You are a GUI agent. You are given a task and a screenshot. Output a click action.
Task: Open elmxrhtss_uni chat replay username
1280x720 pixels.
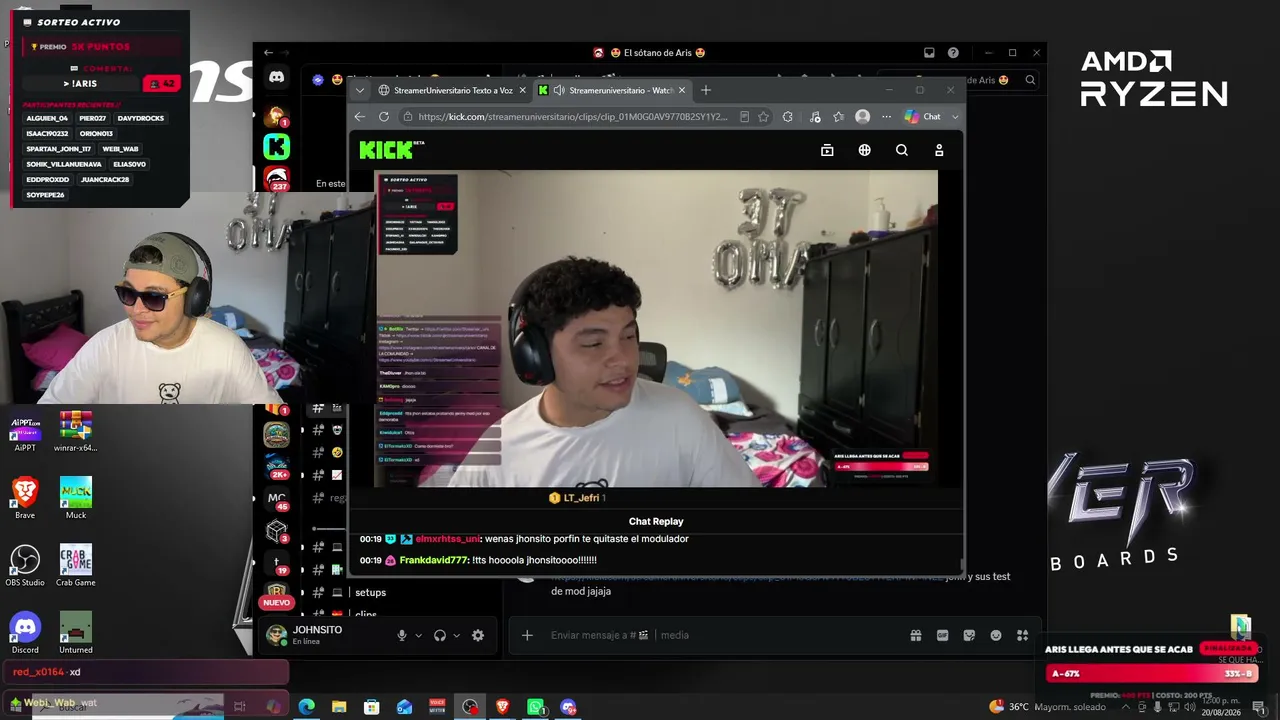[x=447, y=539]
